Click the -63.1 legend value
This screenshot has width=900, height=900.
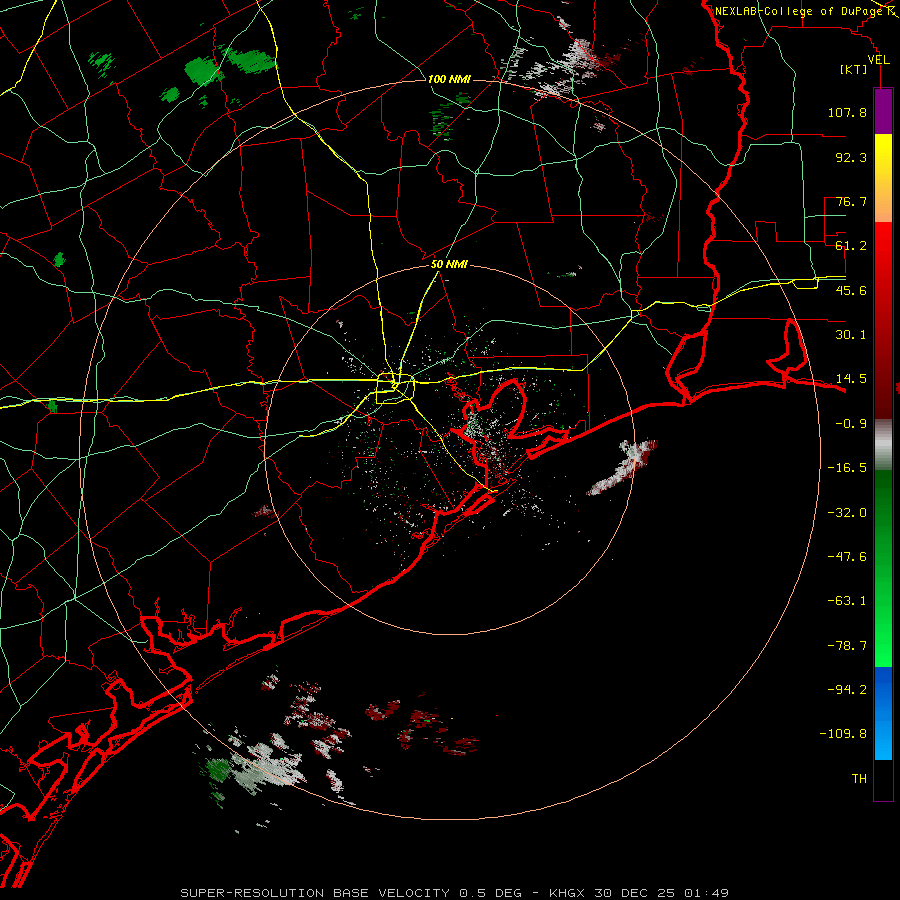(847, 601)
